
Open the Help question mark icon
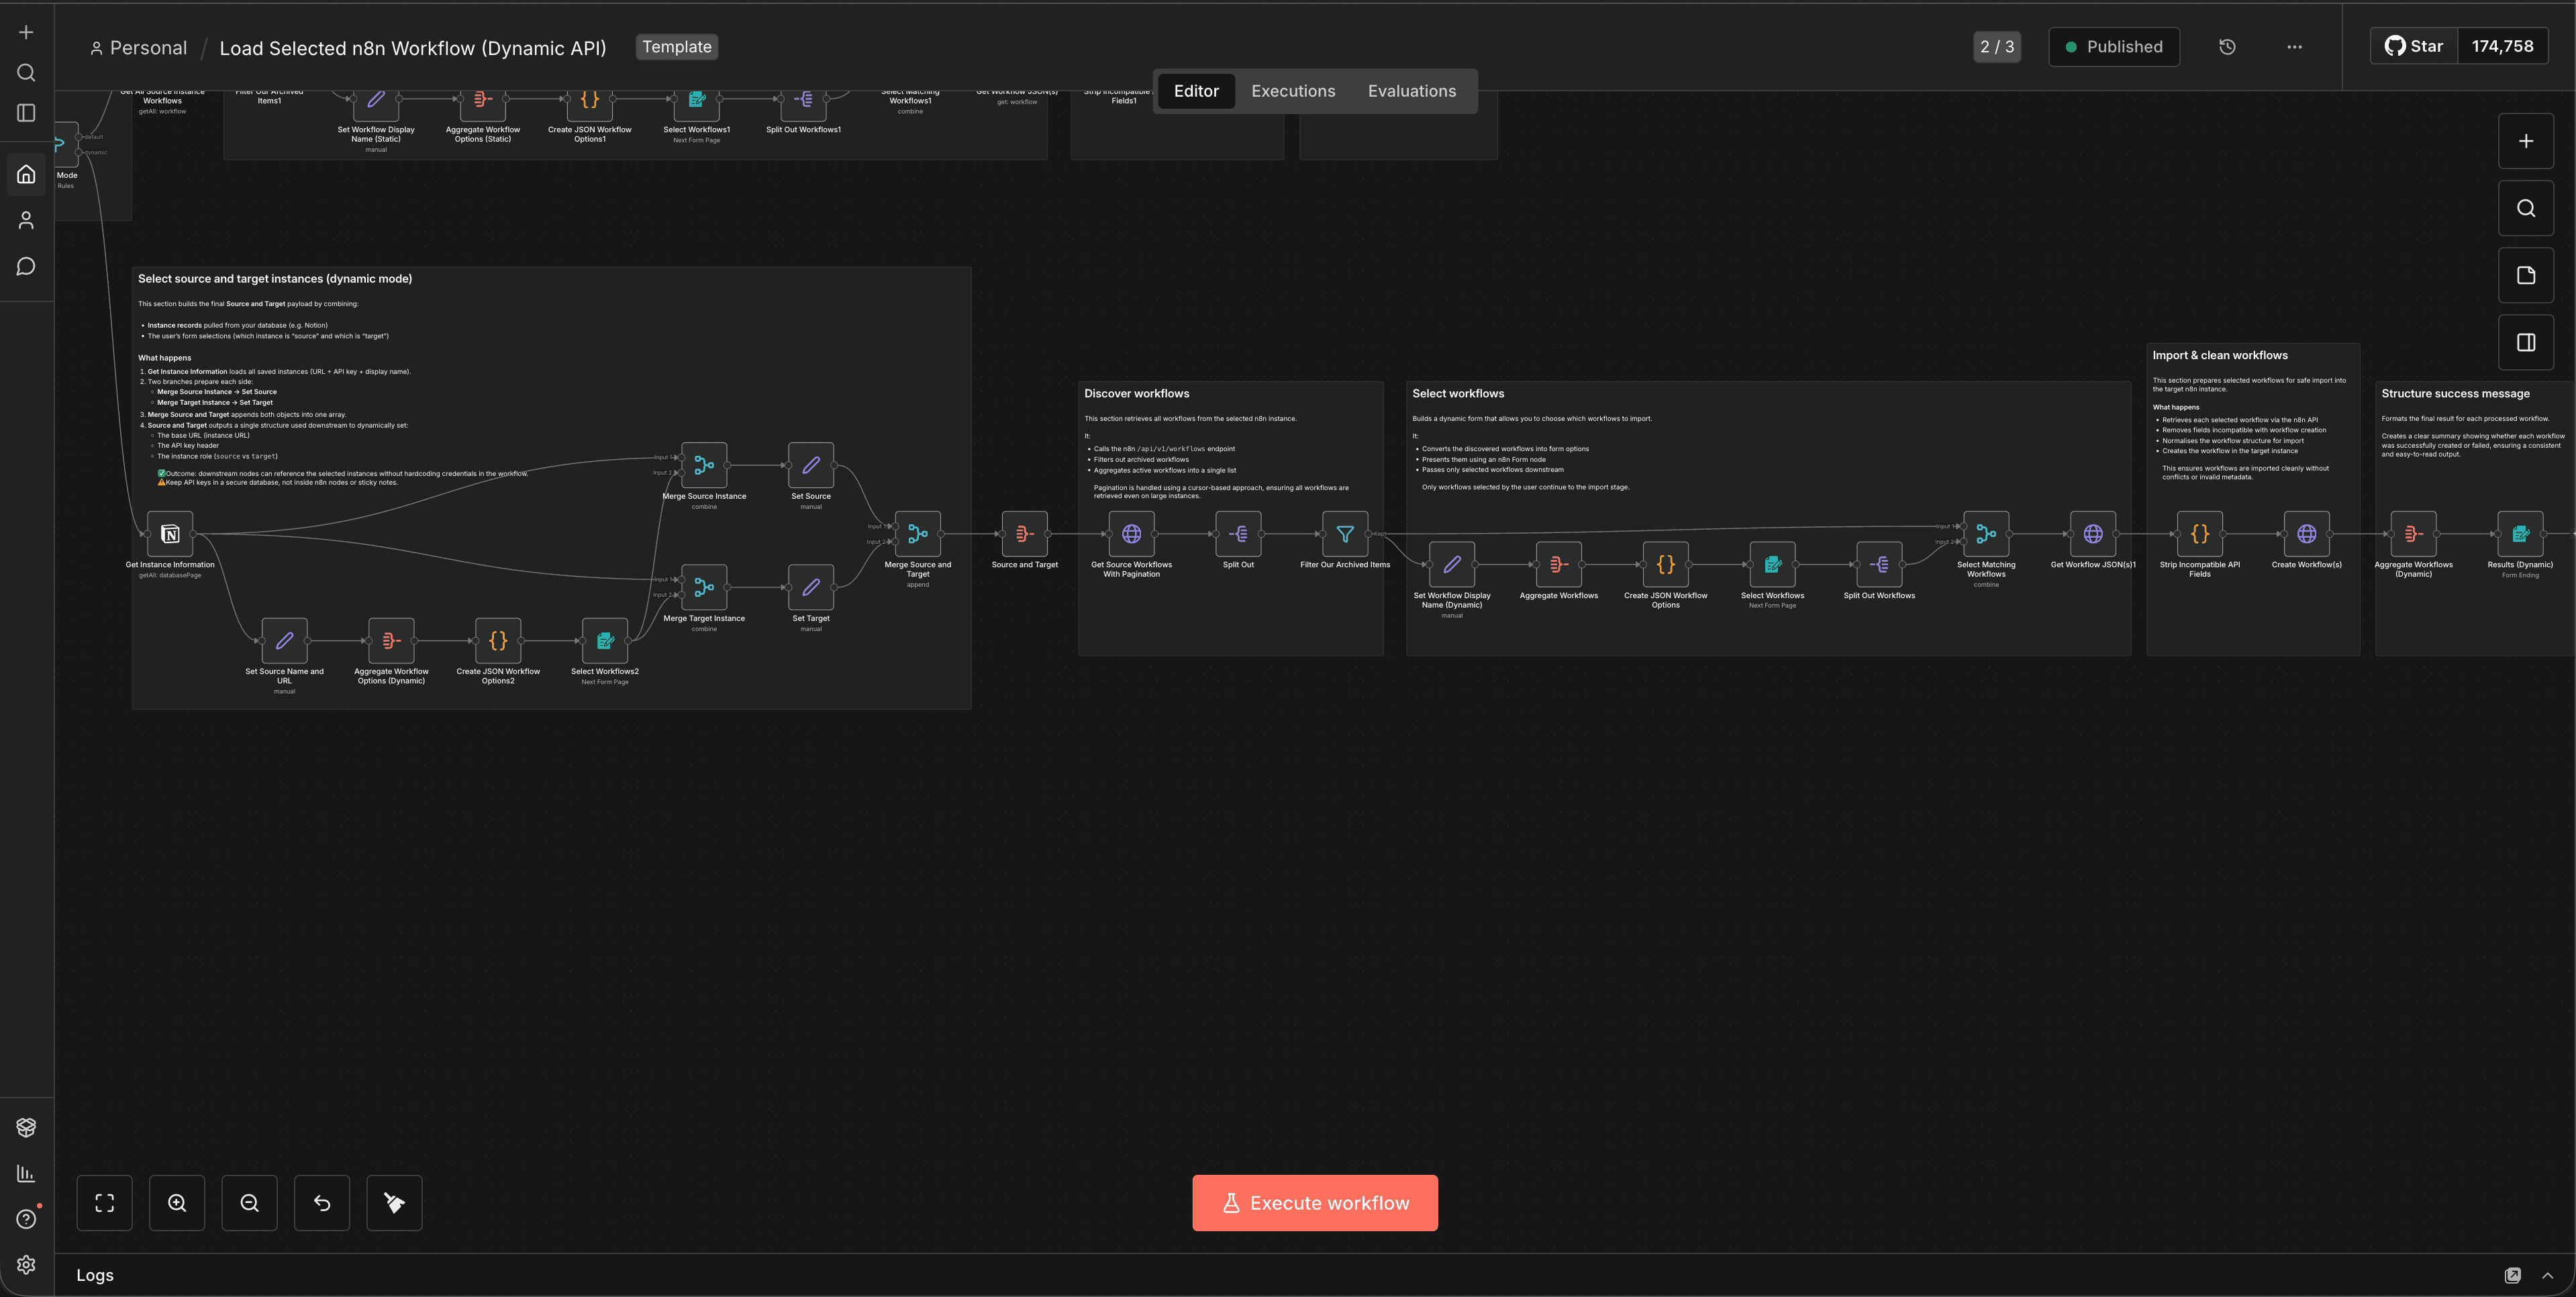(x=25, y=1219)
